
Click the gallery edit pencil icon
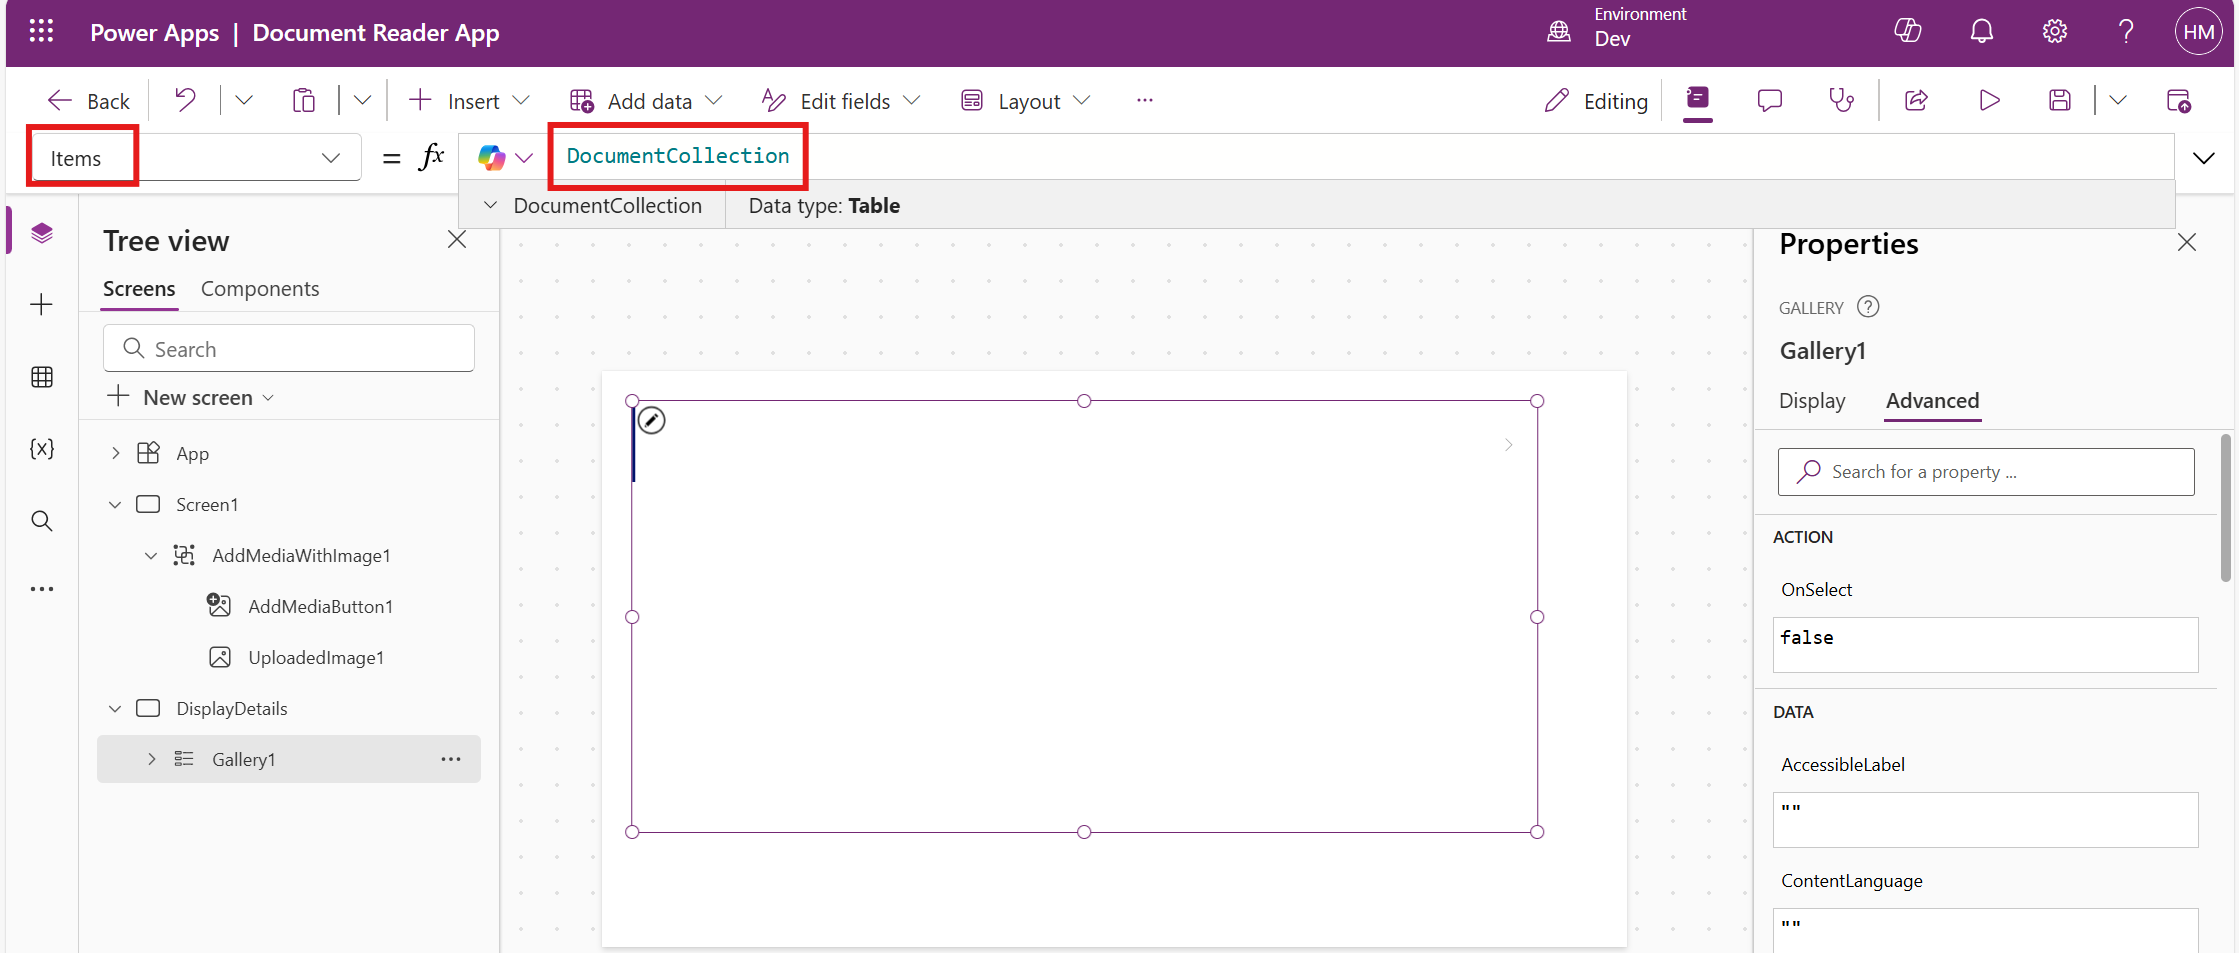(x=652, y=421)
